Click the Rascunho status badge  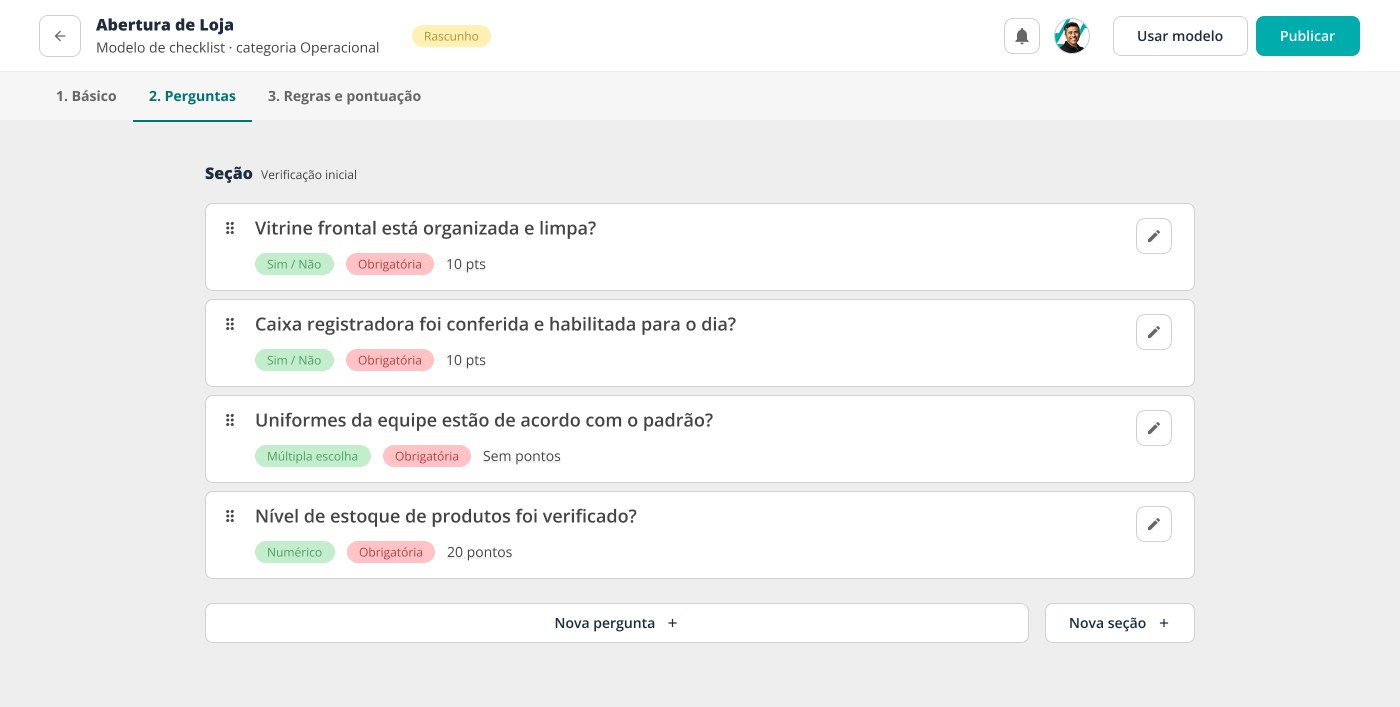[451, 36]
